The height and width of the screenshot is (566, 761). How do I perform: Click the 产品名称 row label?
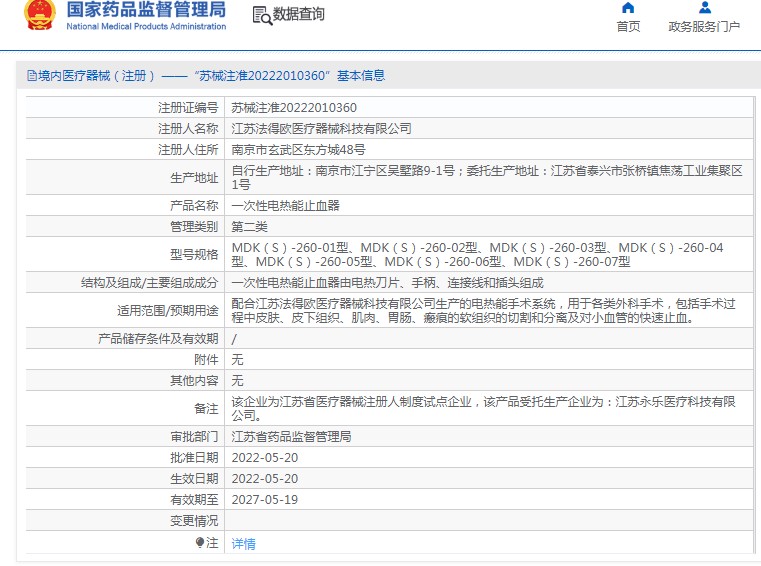coord(194,205)
